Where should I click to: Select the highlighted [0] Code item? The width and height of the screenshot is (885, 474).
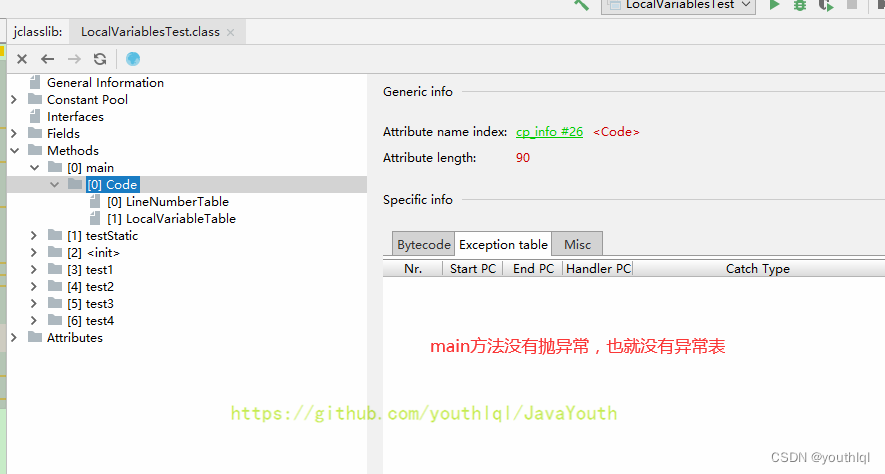point(112,185)
